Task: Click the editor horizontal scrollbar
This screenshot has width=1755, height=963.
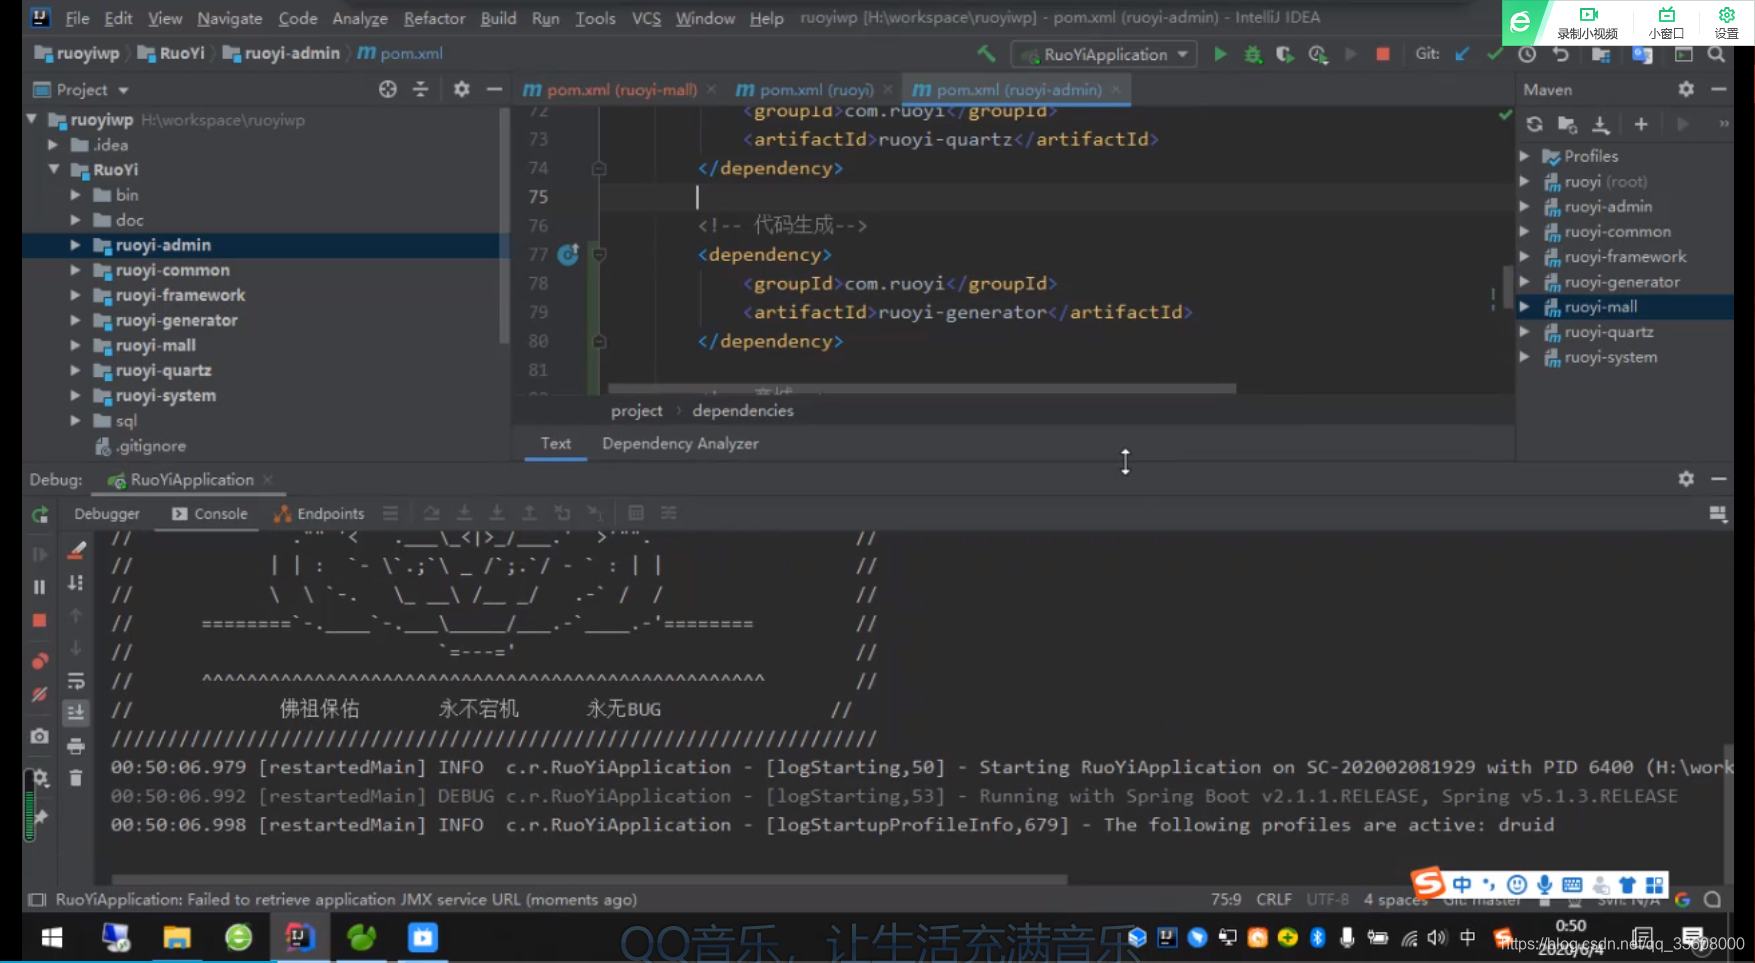Action: click(x=922, y=388)
